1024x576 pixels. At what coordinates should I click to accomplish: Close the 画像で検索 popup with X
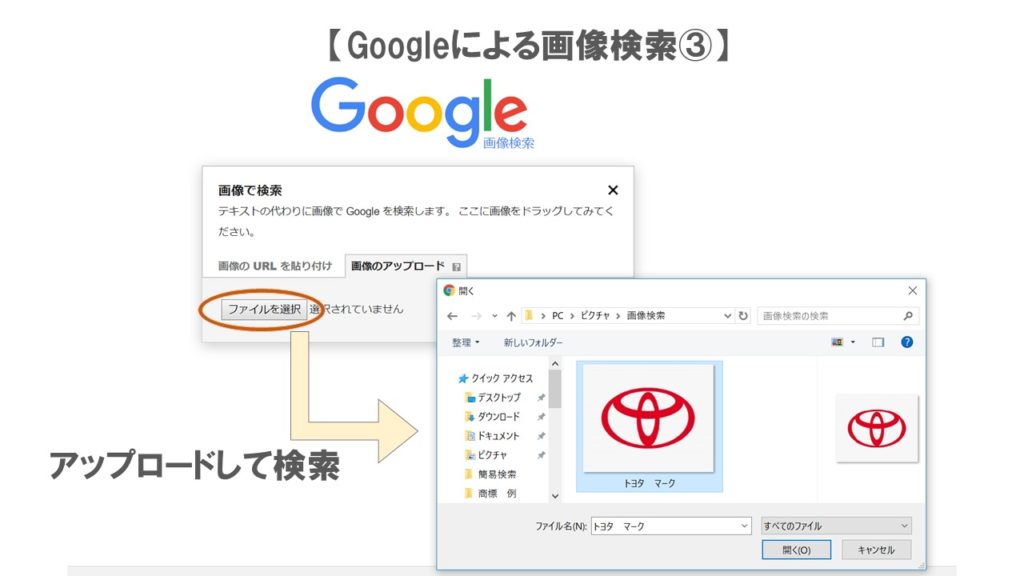[x=613, y=190]
